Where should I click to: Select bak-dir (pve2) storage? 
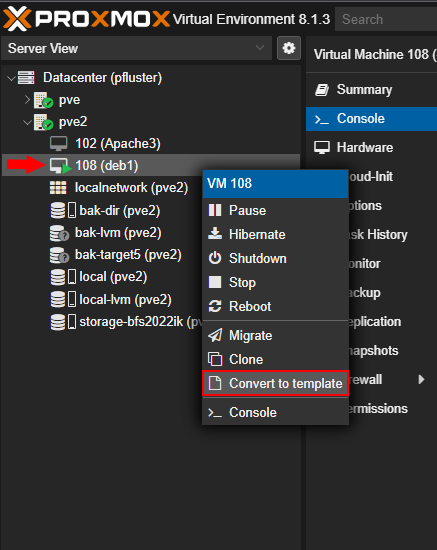[x=120, y=210]
